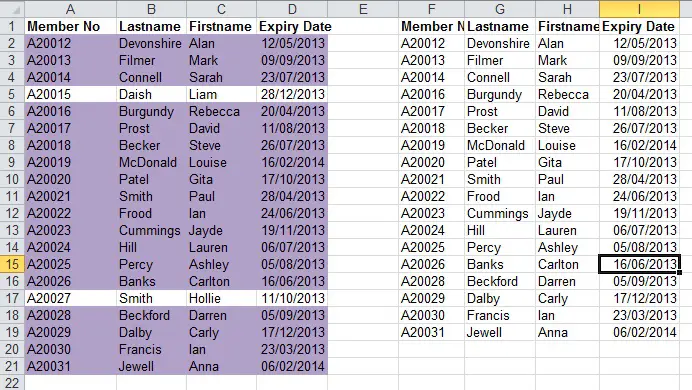Select the Expiry Date header in column I
692x390 pixels.
(639, 26)
